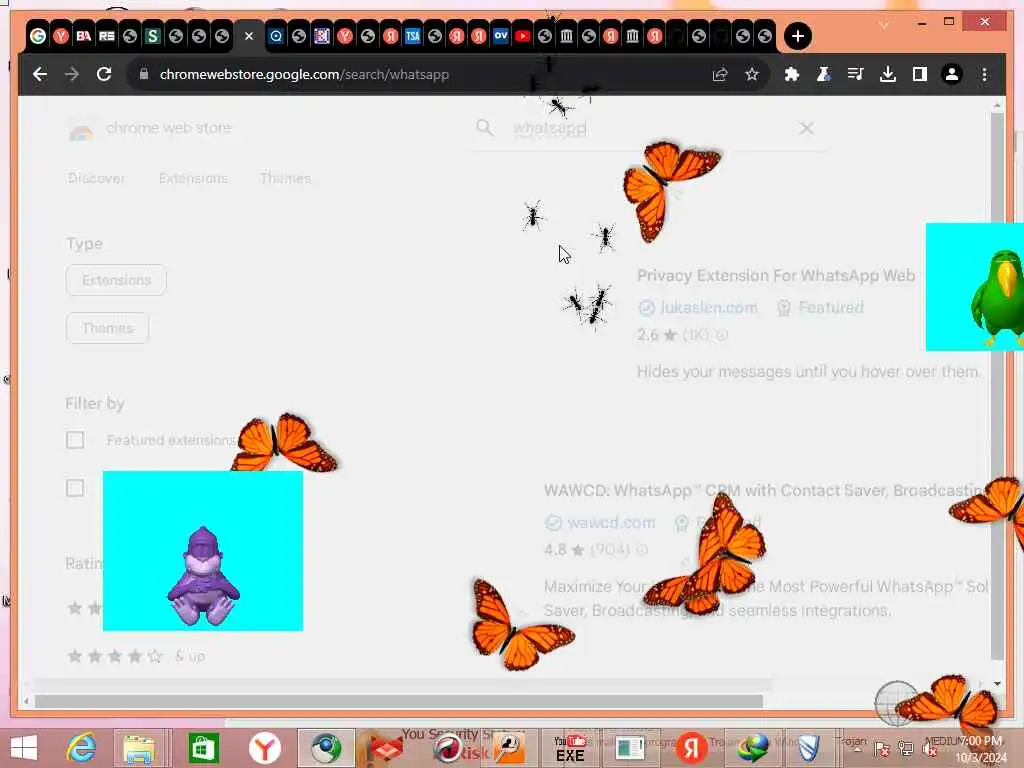
Task: Open the red Yandex taskbar icon
Action: (x=692, y=748)
